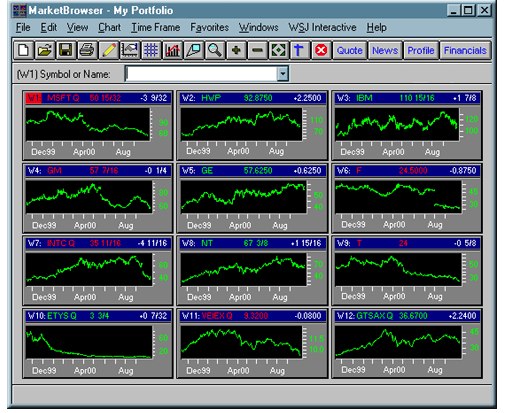Click the Save floppy disk icon
Screen dimensions: 507x413
point(66,50)
